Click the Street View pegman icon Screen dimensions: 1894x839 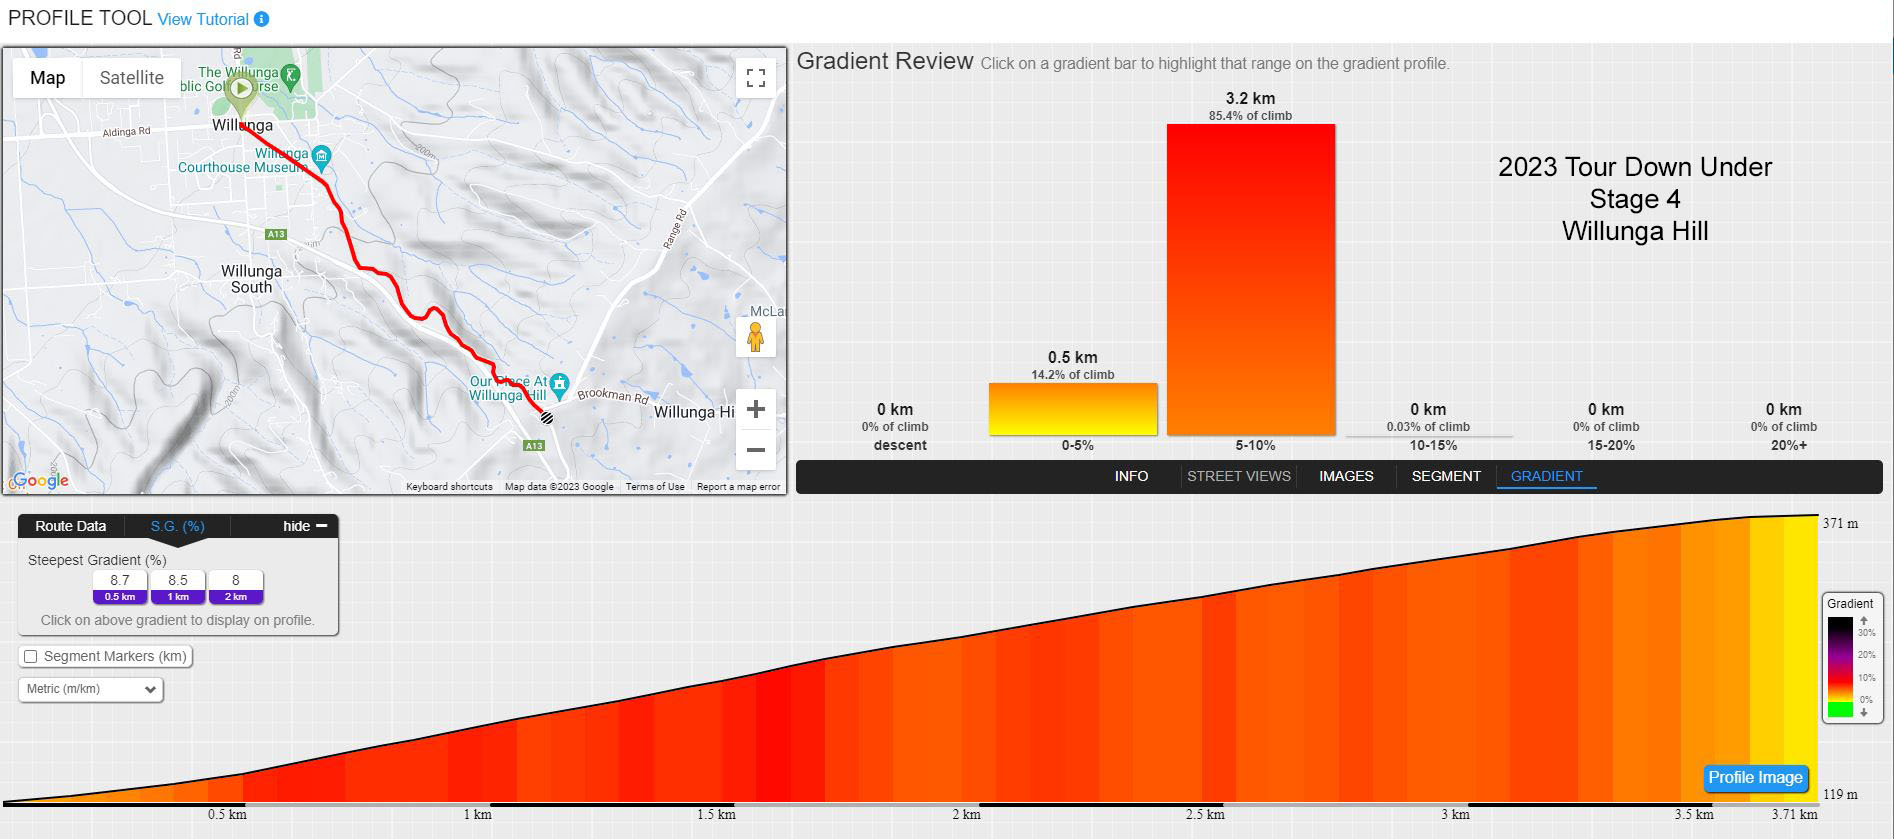(756, 338)
